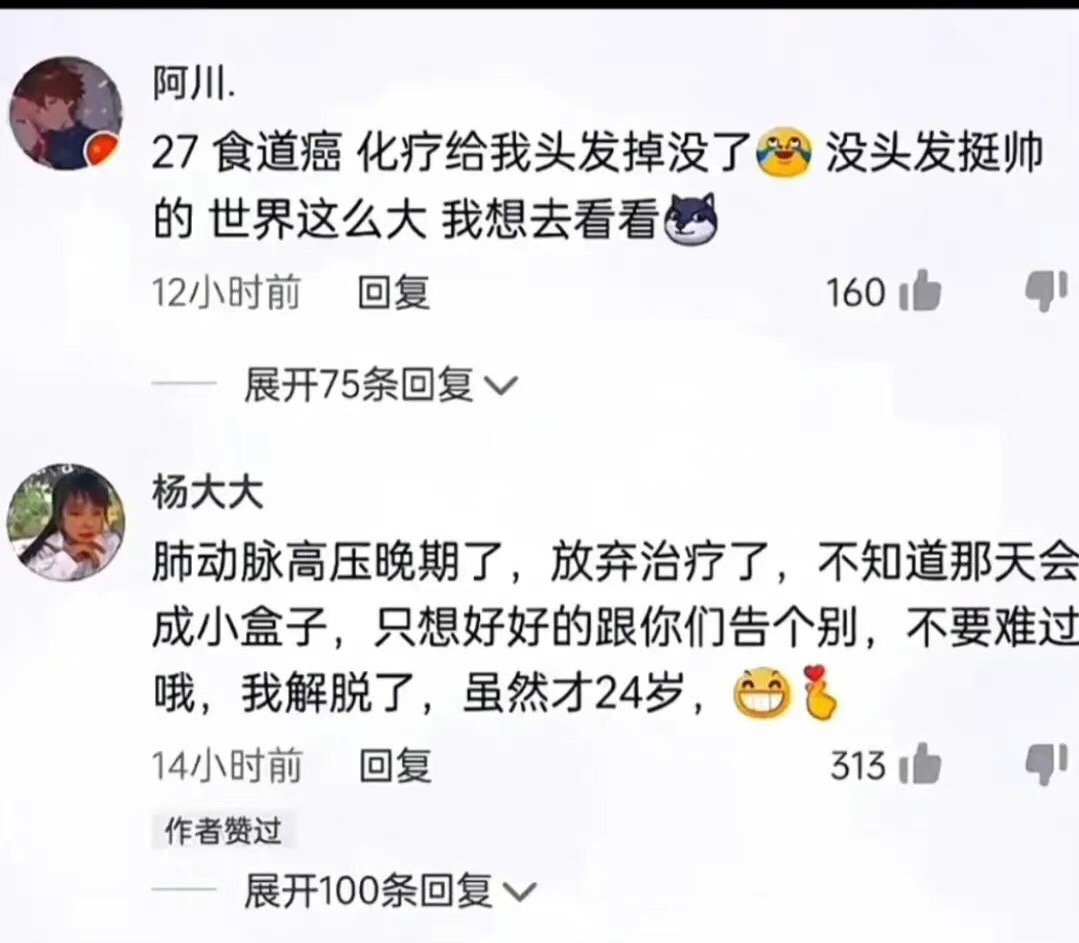The height and width of the screenshot is (943, 1079).
Task: Open username 杨大大 profile link
Action: [x=208, y=494]
